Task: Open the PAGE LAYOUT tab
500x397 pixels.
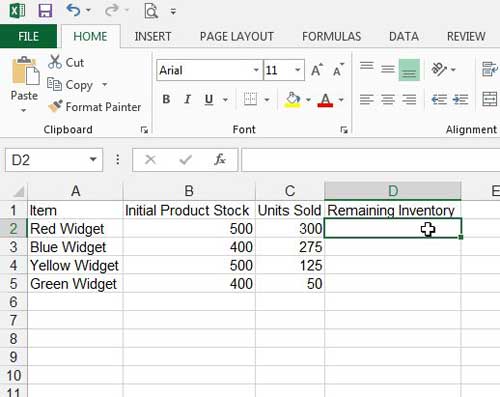Action: click(x=237, y=36)
